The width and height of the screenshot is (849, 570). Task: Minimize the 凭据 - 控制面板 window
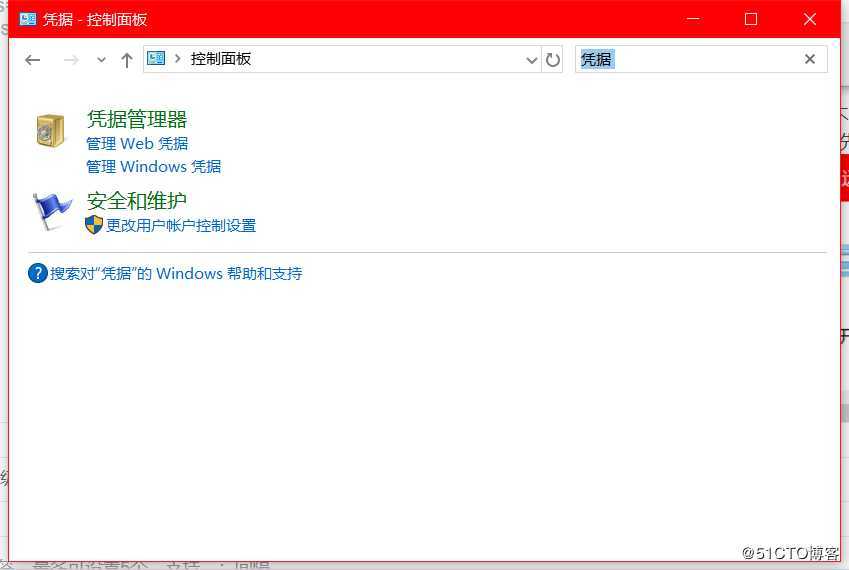pos(693,19)
